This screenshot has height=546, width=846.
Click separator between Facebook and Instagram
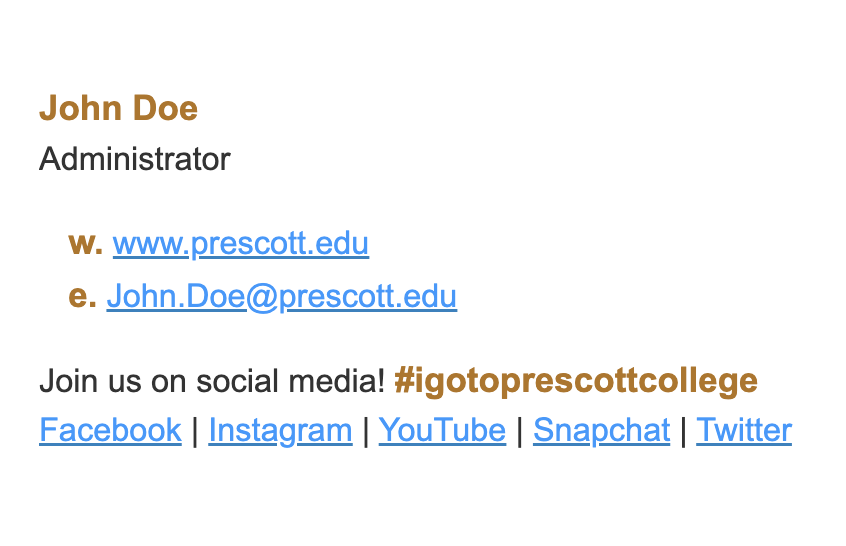click(x=195, y=431)
